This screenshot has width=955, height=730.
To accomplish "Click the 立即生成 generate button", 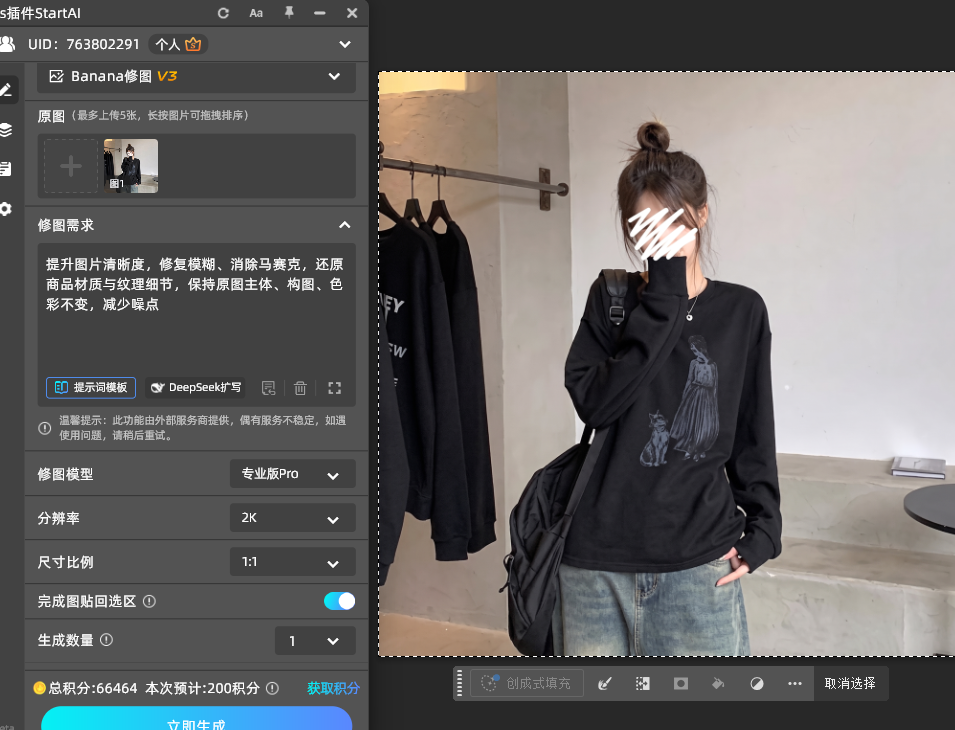I will tap(196, 719).
